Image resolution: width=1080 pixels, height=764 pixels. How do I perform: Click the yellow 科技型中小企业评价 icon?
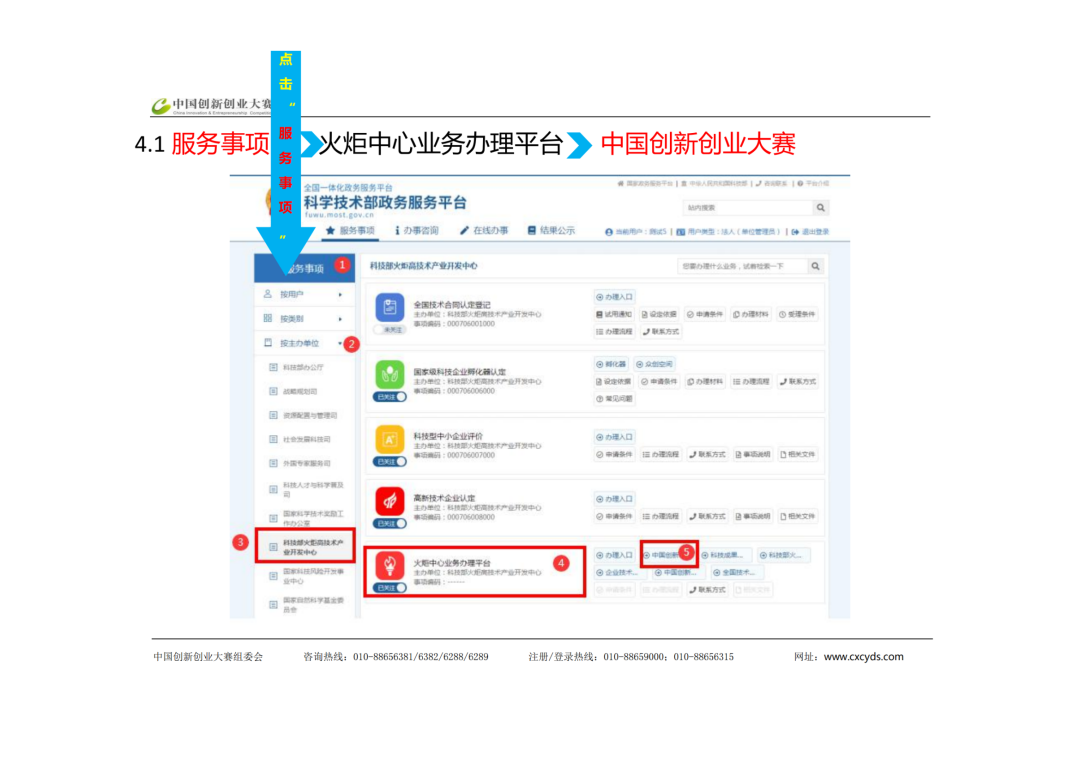(389, 440)
